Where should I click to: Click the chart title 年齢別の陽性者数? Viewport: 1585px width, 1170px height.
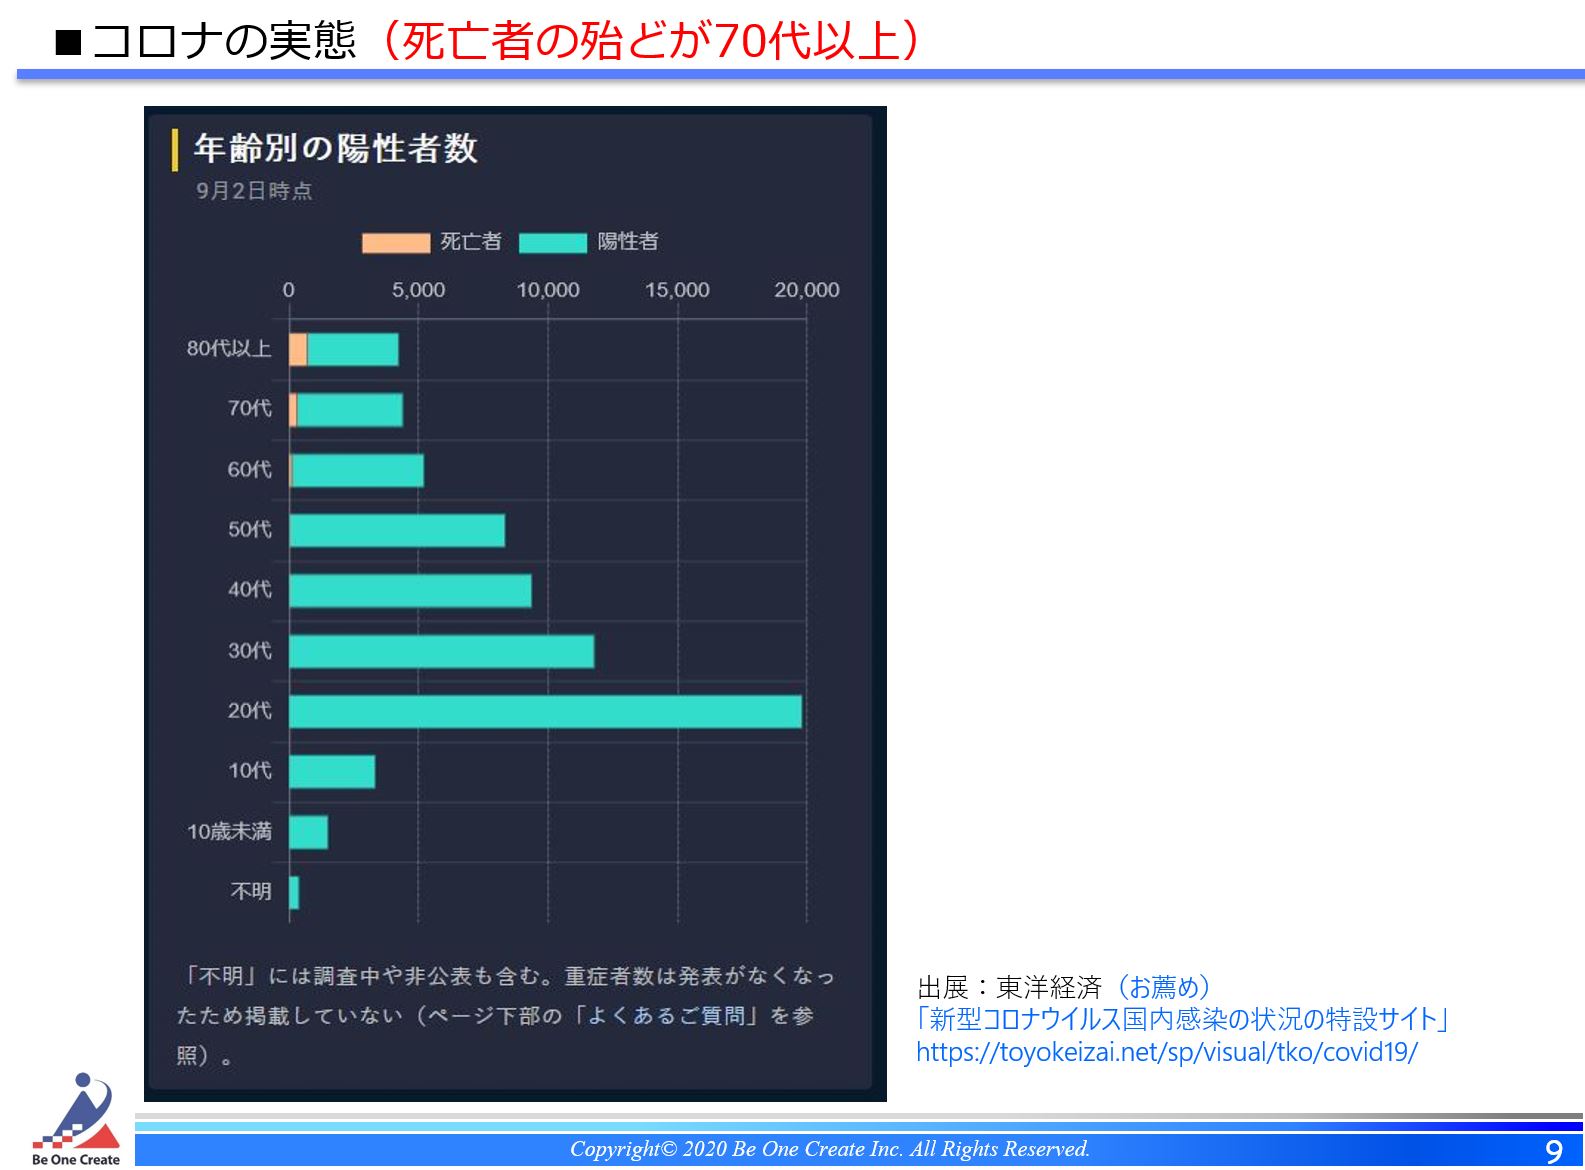click(x=335, y=149)
